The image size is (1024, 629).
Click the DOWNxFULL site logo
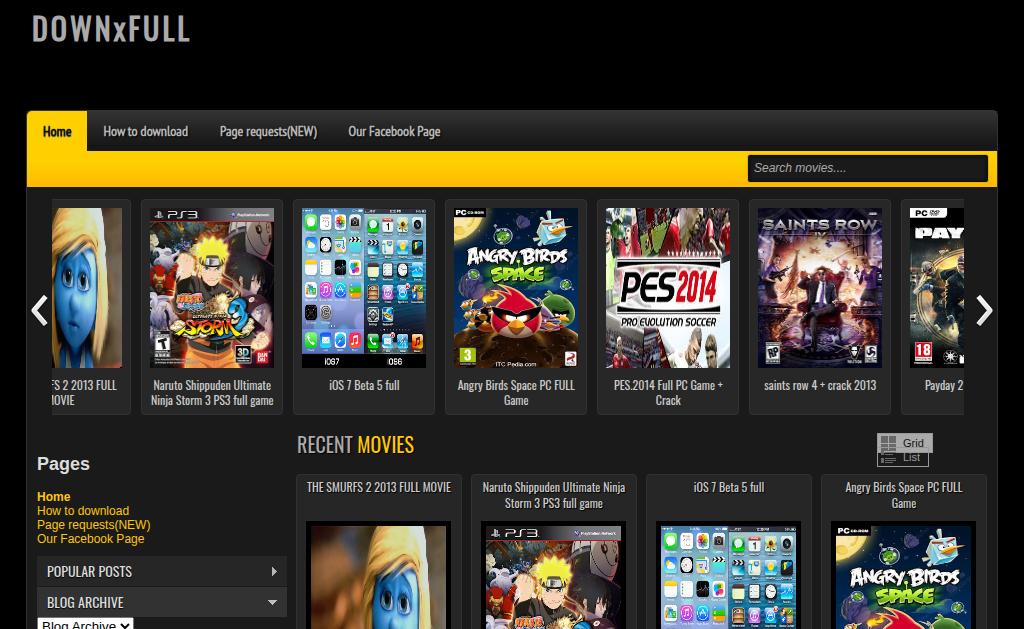coord(111,29)
